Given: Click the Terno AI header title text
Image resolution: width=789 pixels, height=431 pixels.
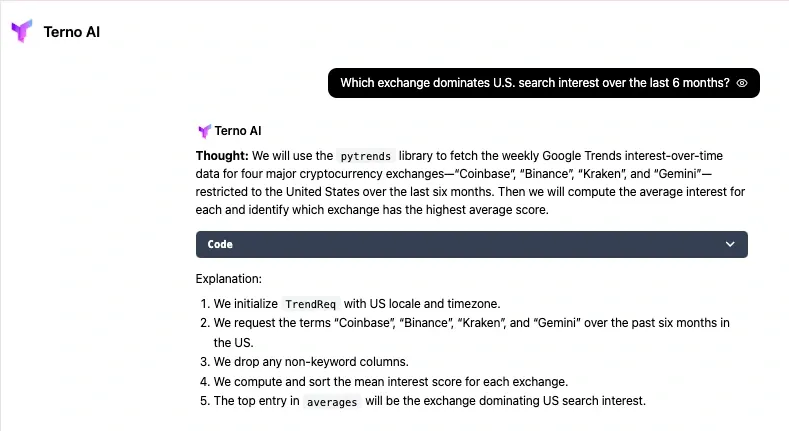Looking at the screenshot, I should tap(72, 32).
